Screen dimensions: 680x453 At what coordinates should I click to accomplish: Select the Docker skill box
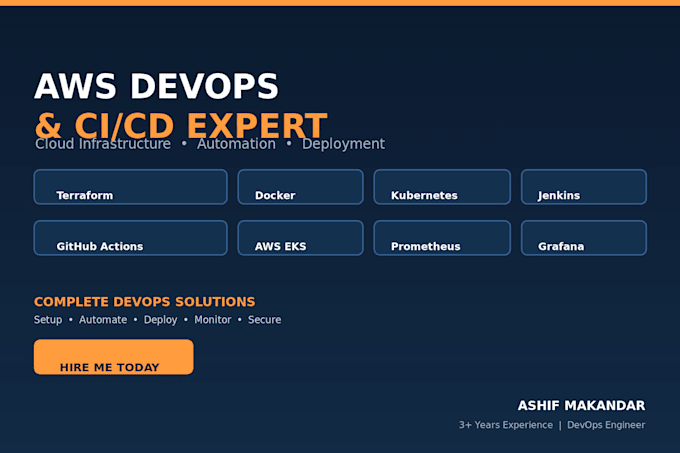301,187
